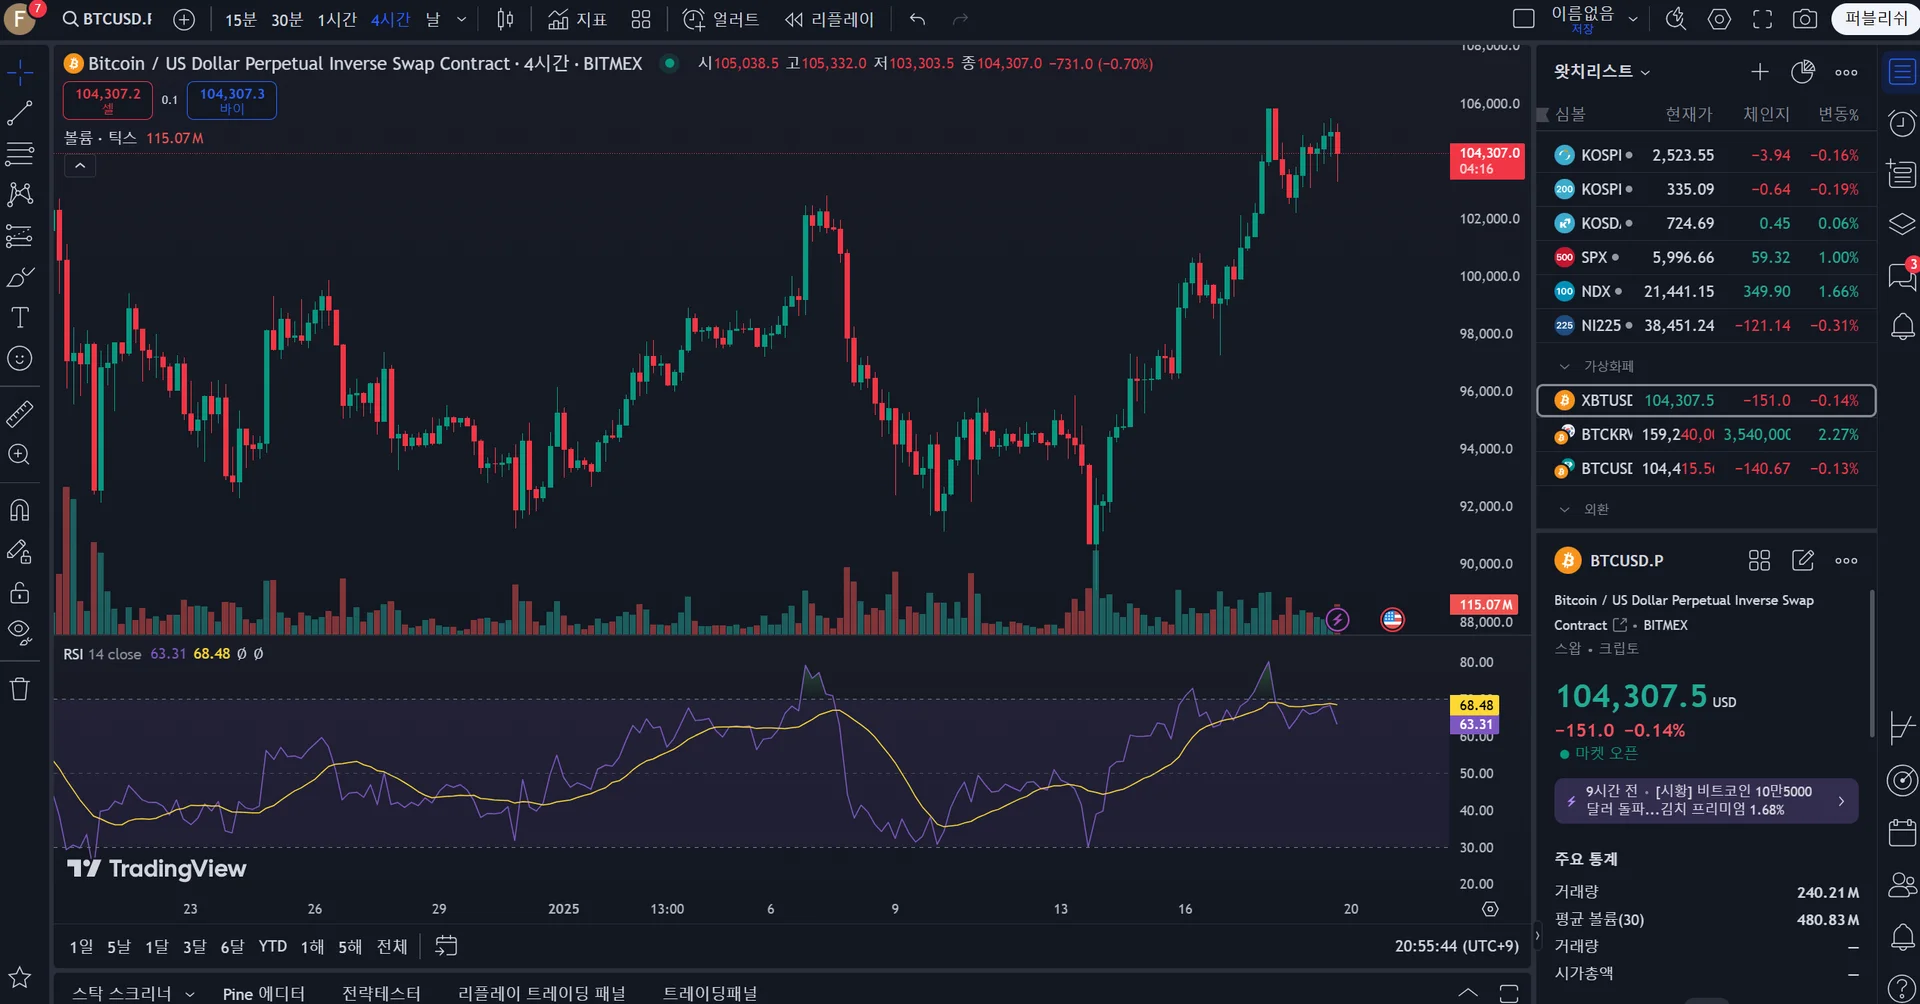Start bar replay with 리플레이

tap(829, 19)
